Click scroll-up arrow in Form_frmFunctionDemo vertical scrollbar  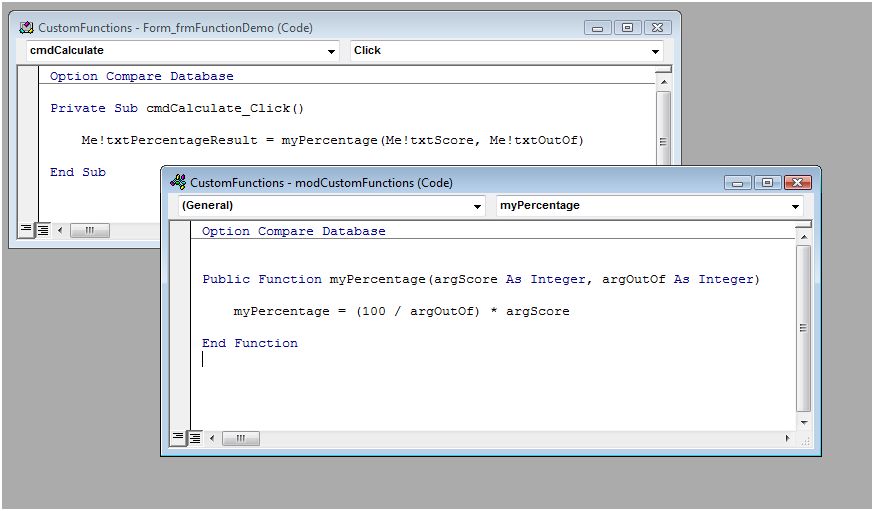point(663,82)
